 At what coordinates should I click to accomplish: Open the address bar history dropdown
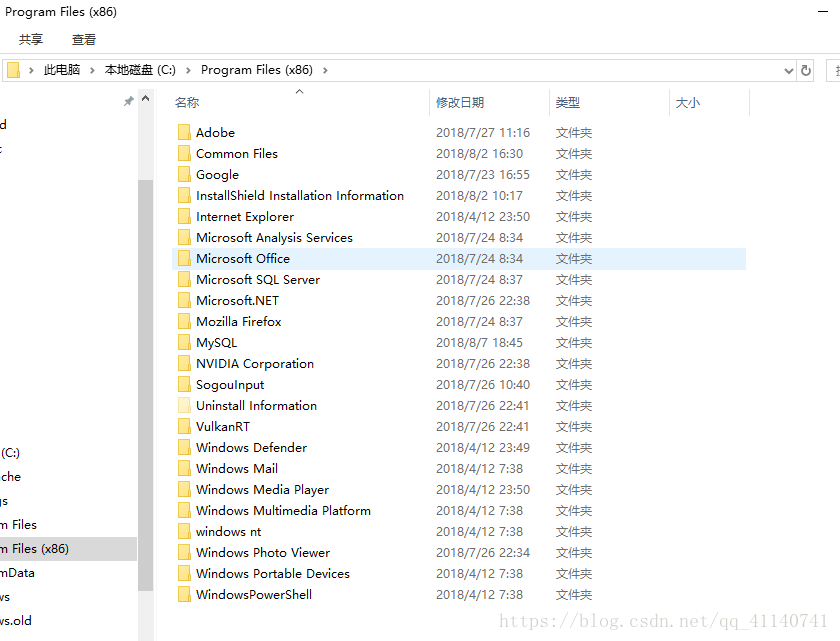tap(788, 70)
